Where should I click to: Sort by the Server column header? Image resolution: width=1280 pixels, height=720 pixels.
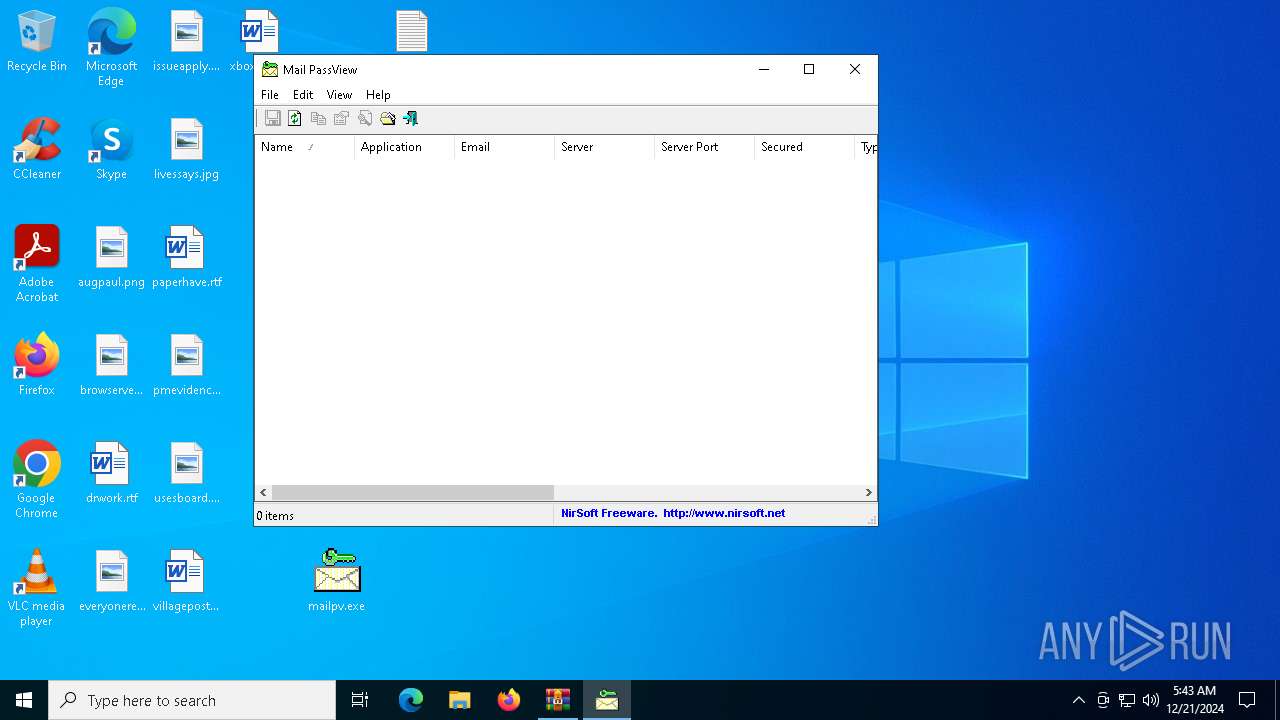(605, 147)
